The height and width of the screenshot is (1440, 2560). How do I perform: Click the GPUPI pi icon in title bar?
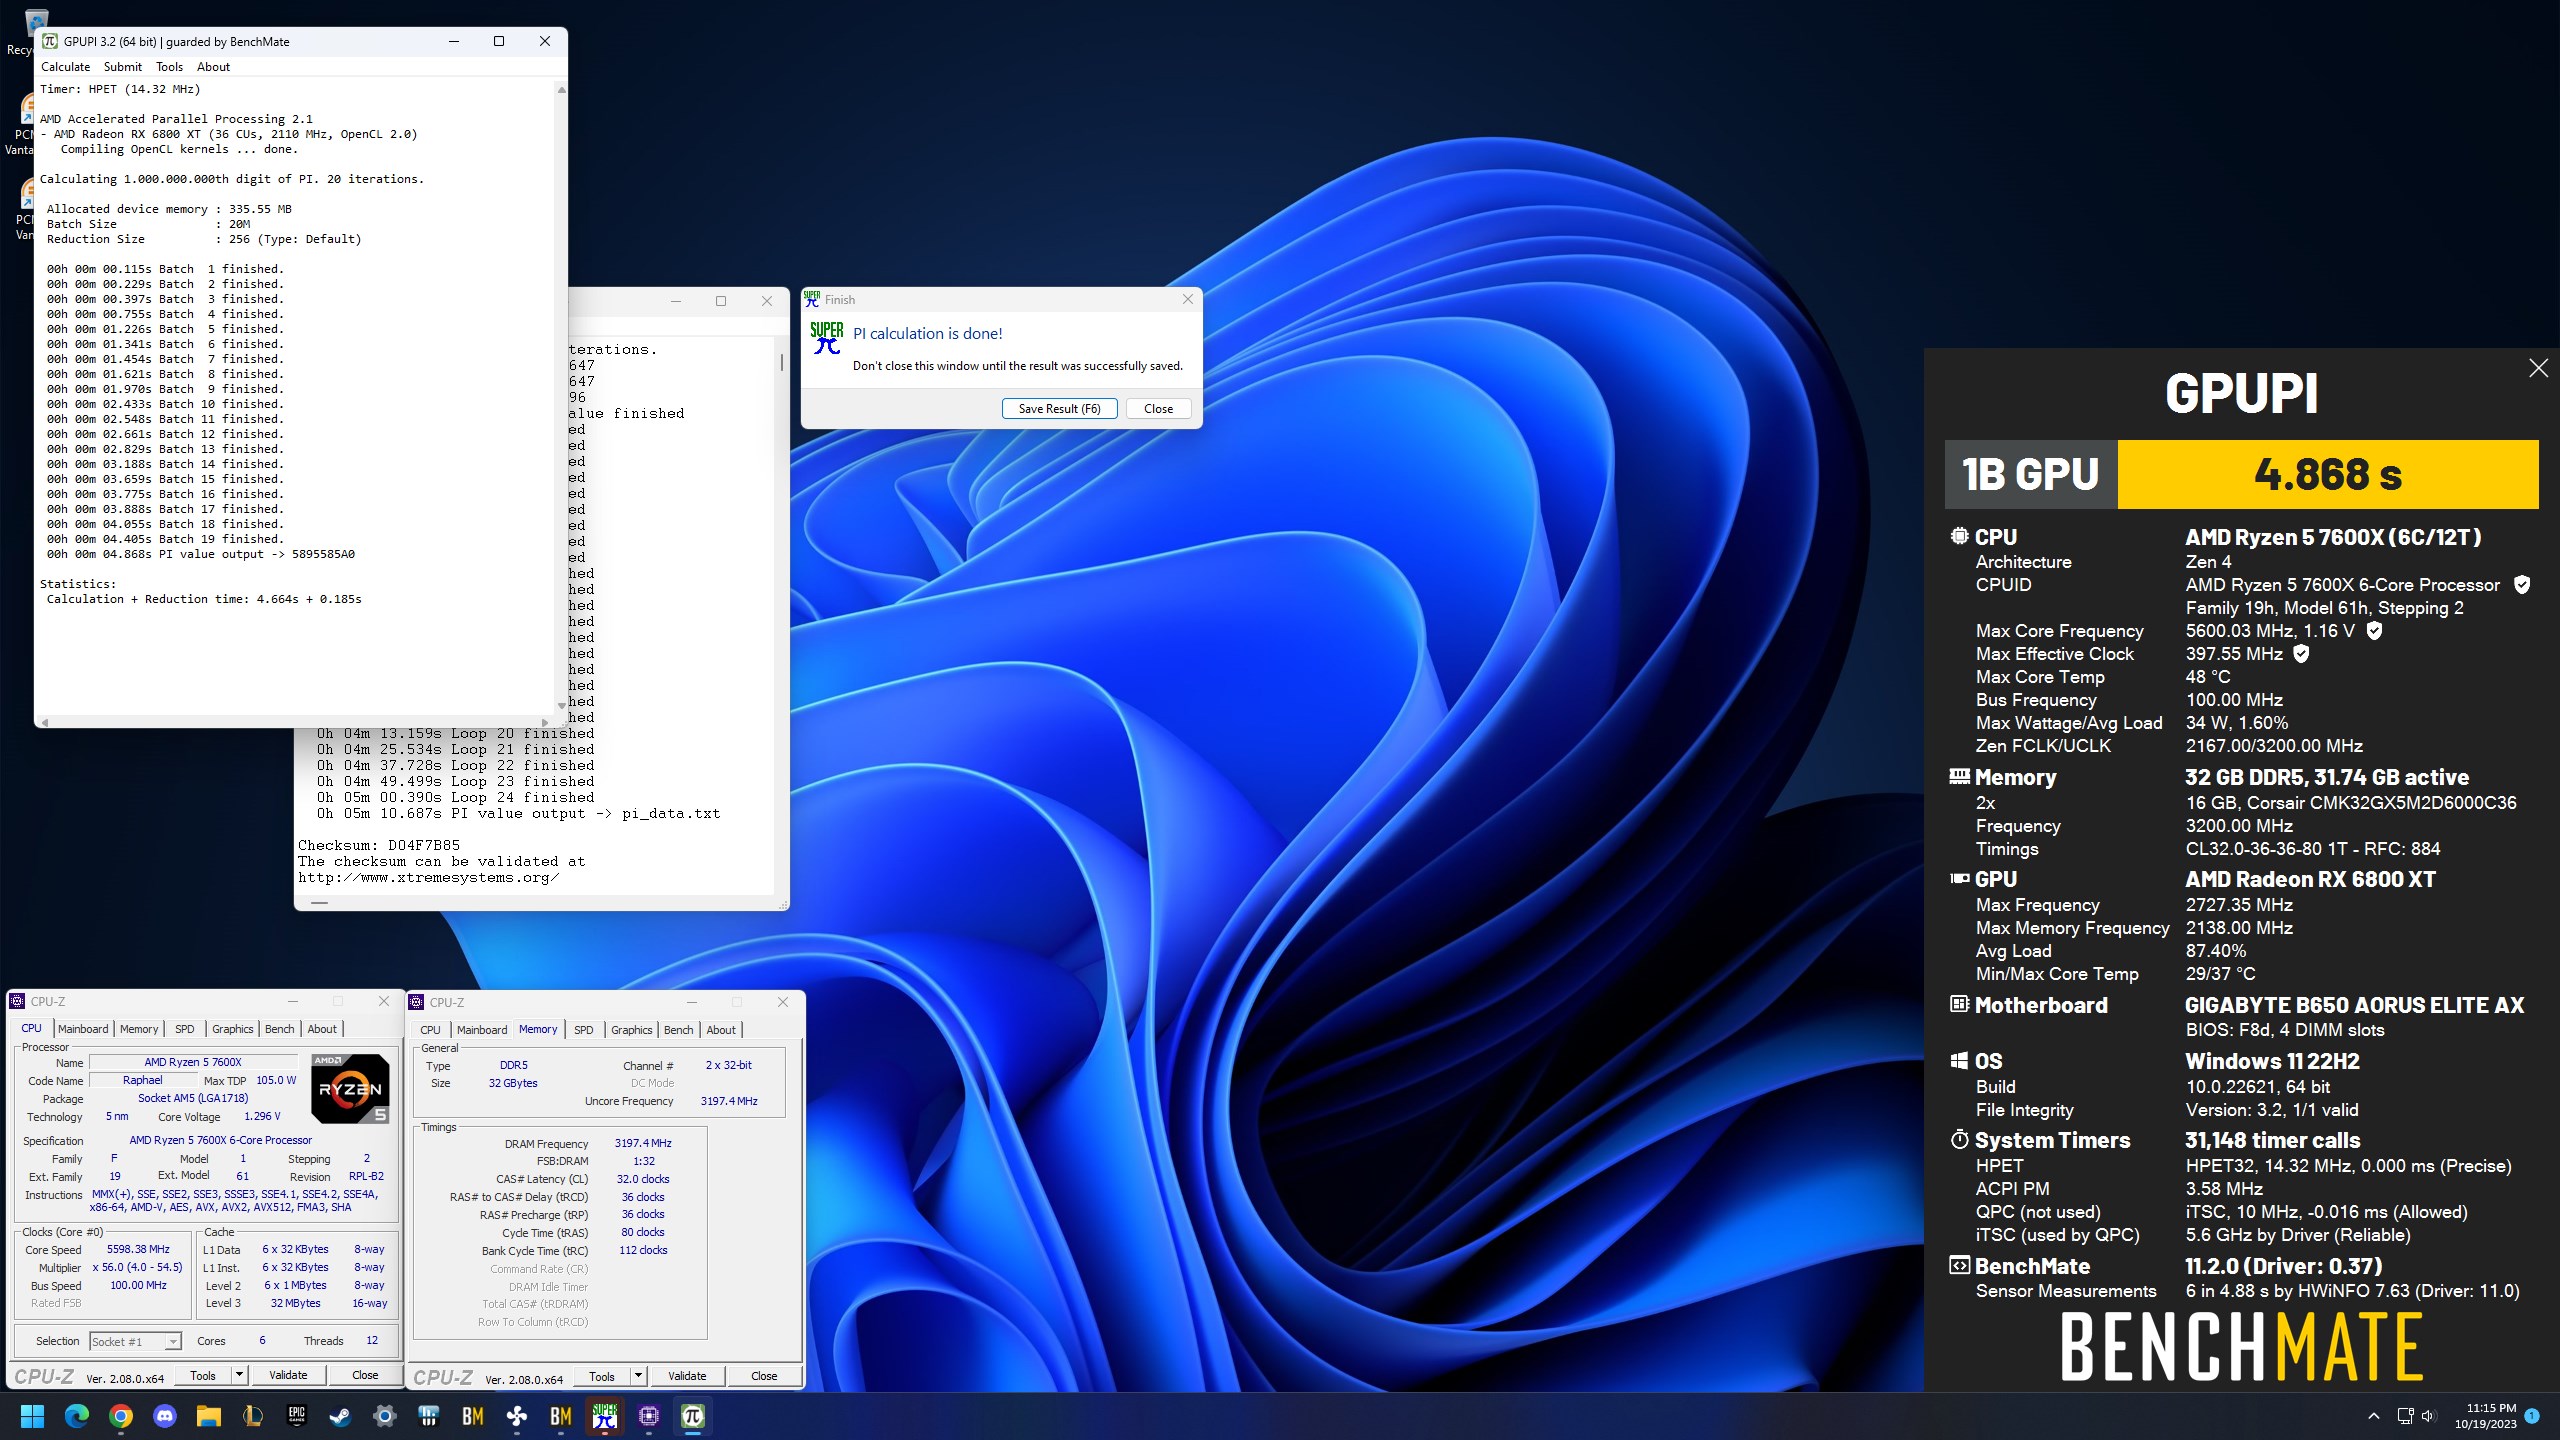pyautogui.click(x=50, y=41)
